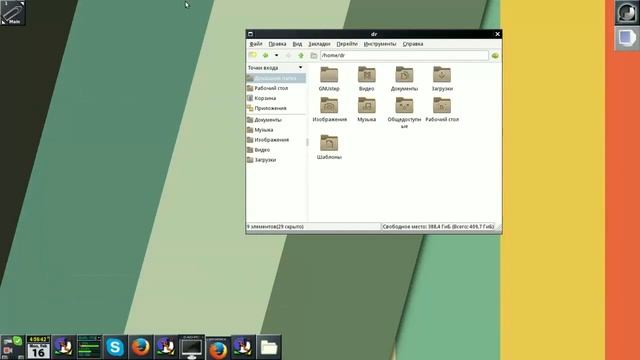Open the Вид menu
This screenshot has height=360, width=640.
click(297, 44)
